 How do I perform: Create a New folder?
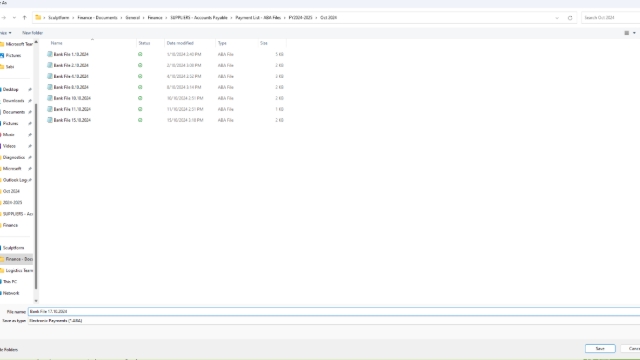(x=33, y=33)
